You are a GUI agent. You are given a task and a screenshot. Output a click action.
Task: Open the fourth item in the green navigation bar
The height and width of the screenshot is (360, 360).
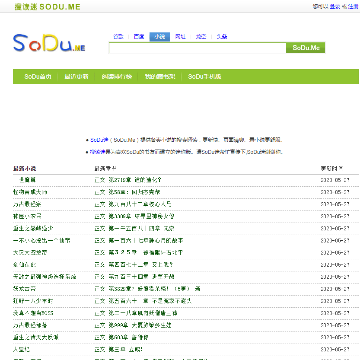click(160, 77)
